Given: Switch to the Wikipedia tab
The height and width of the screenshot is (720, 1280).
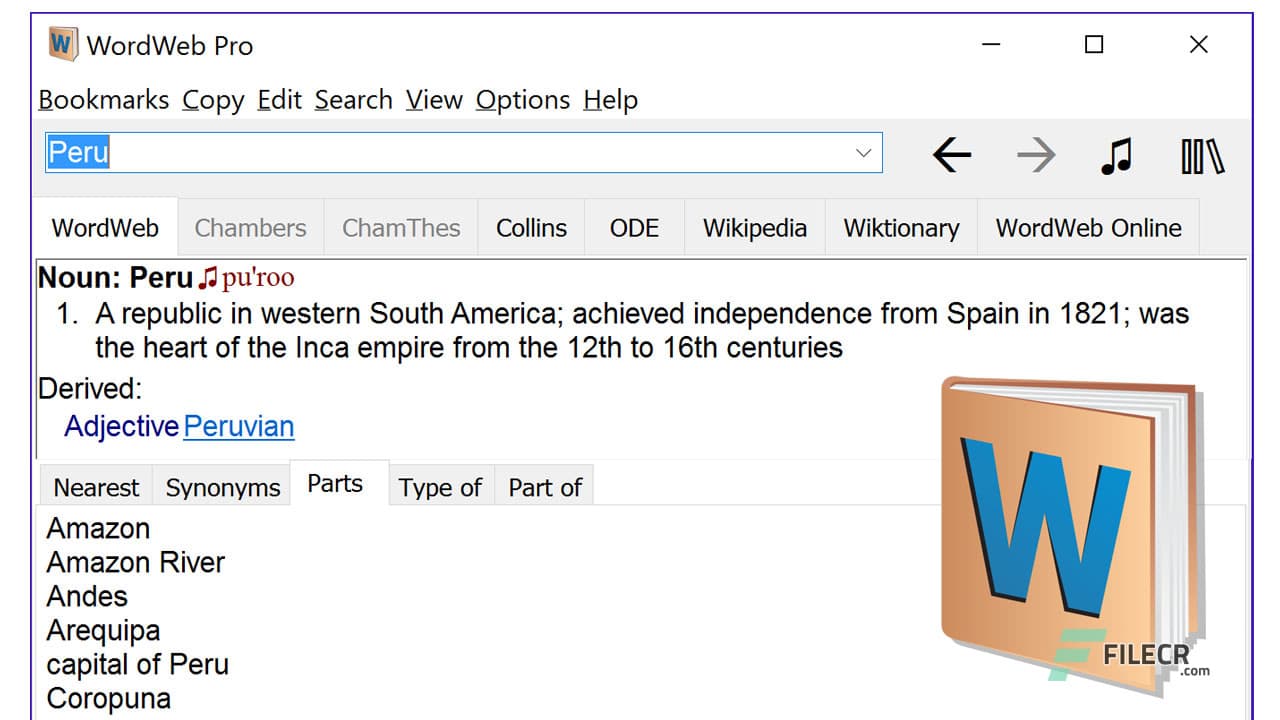Looking at the screenshot, I should [x=754, y=228].
